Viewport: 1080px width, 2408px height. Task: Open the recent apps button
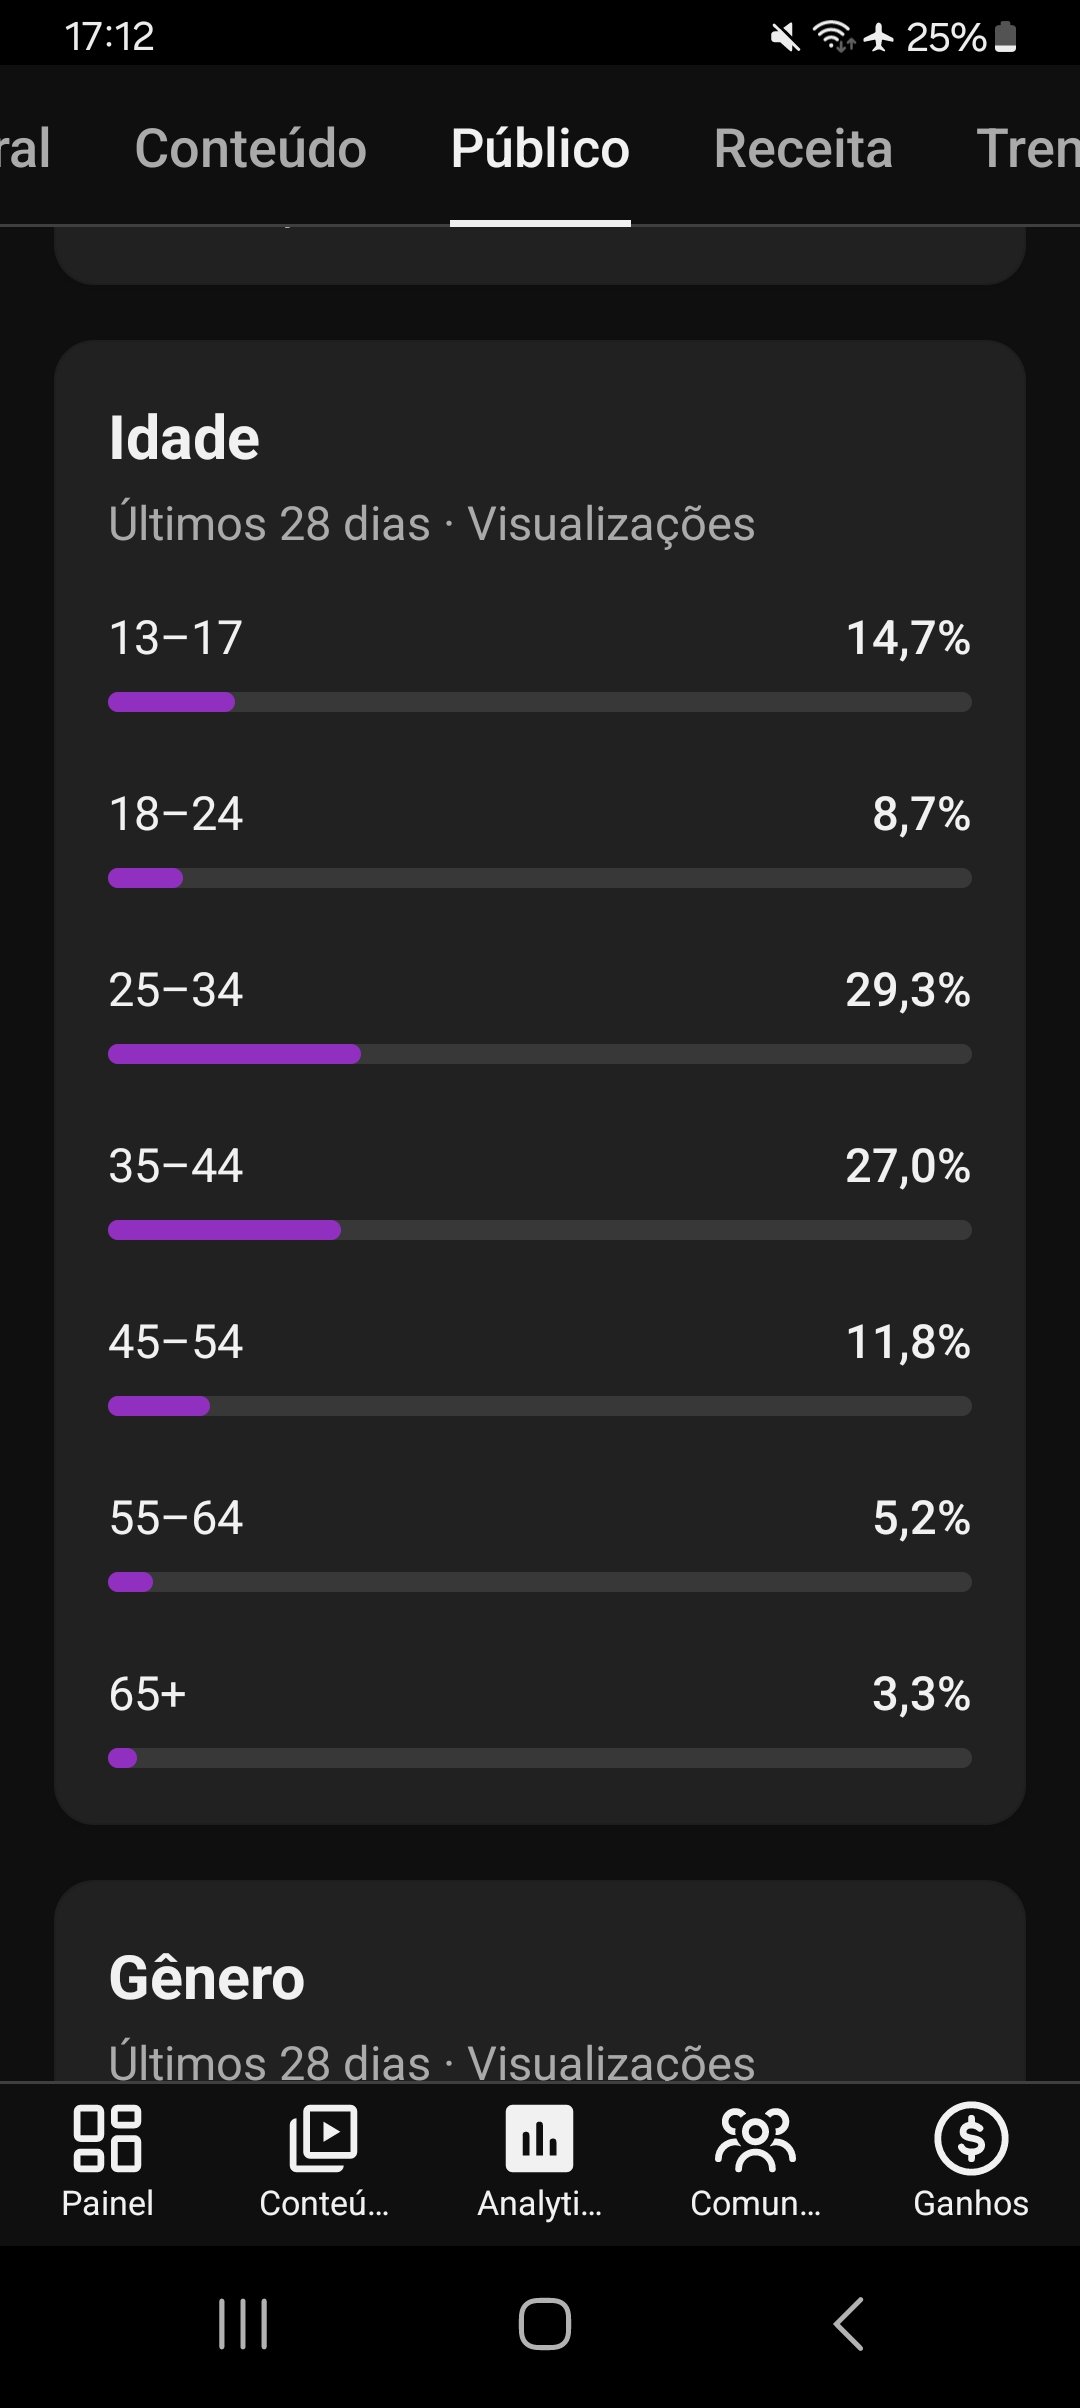[x=243, y=2323]
